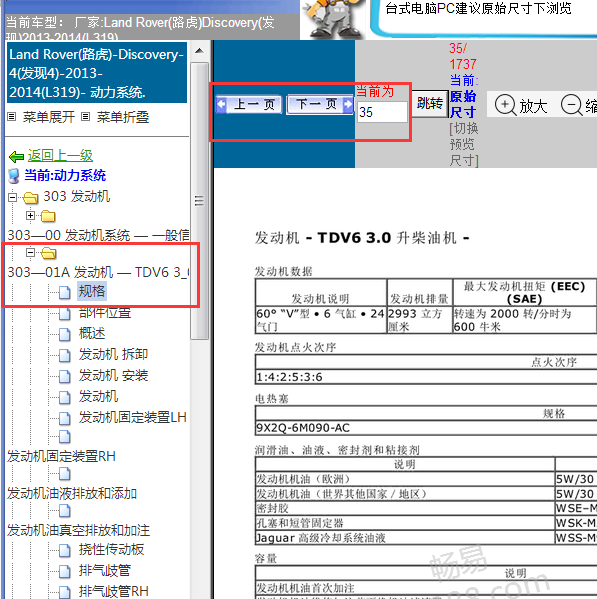Click the computer icon beside 当前:动力系统
Viewport: 597px width, 599px height.
coord(14,176)
